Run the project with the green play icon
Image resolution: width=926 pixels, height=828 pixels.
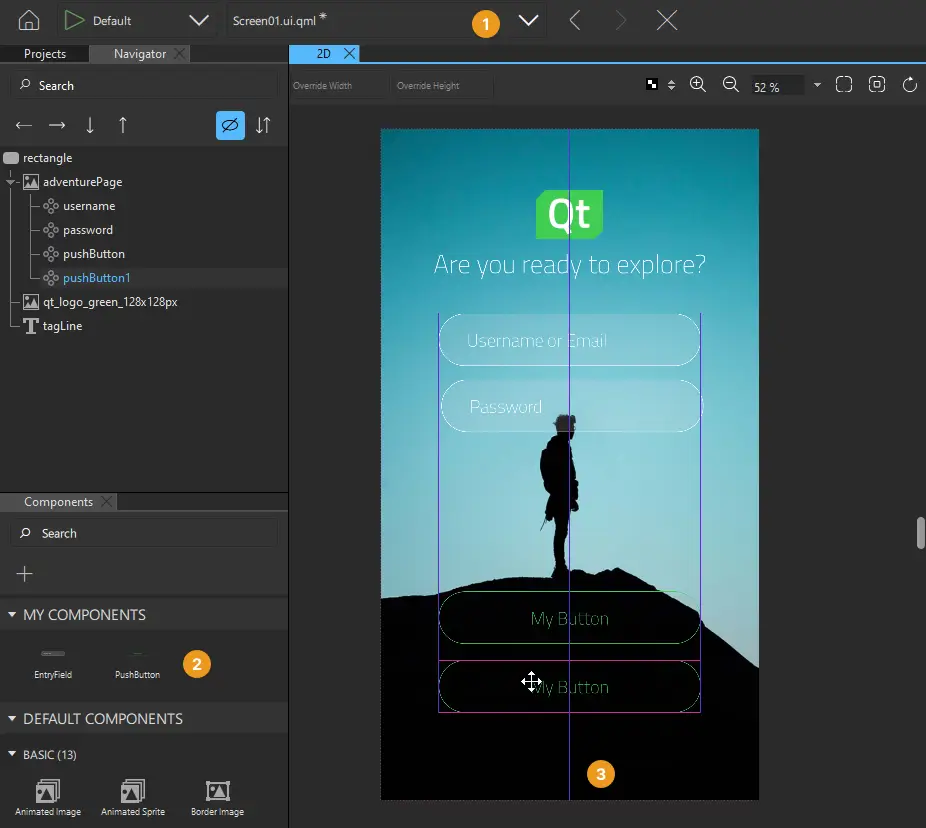point(73,19)
